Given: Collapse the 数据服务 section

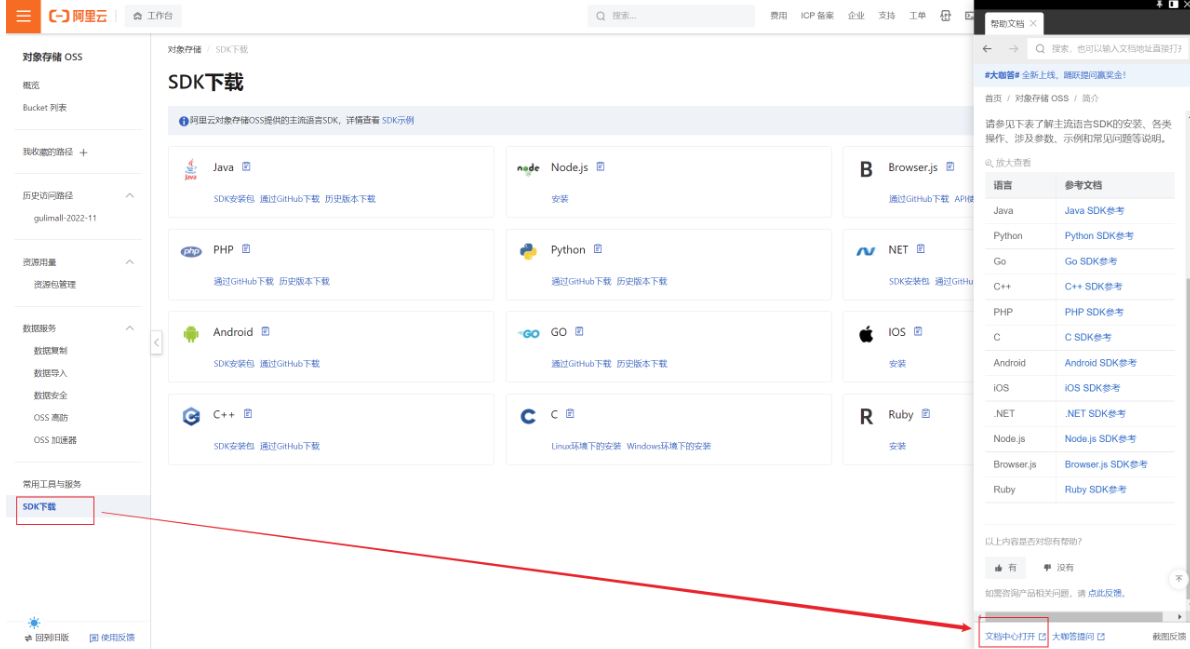Looking at the screenshot, I should pos(130,328).
